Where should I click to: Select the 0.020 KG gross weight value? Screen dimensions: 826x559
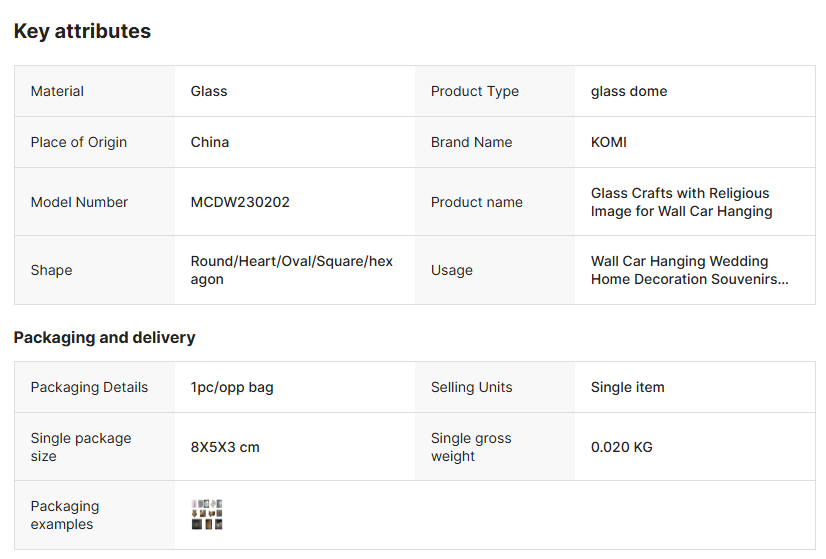(621, 447)
